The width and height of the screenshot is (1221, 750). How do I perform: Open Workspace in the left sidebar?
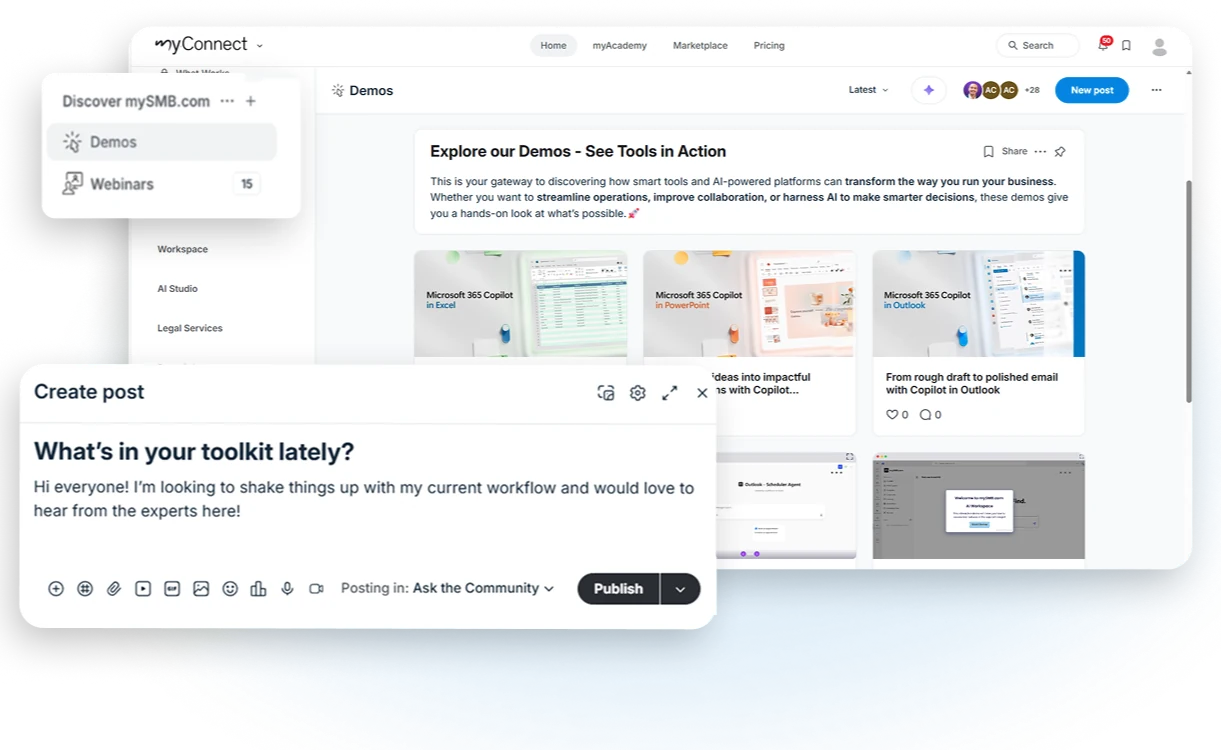[182, 249]
